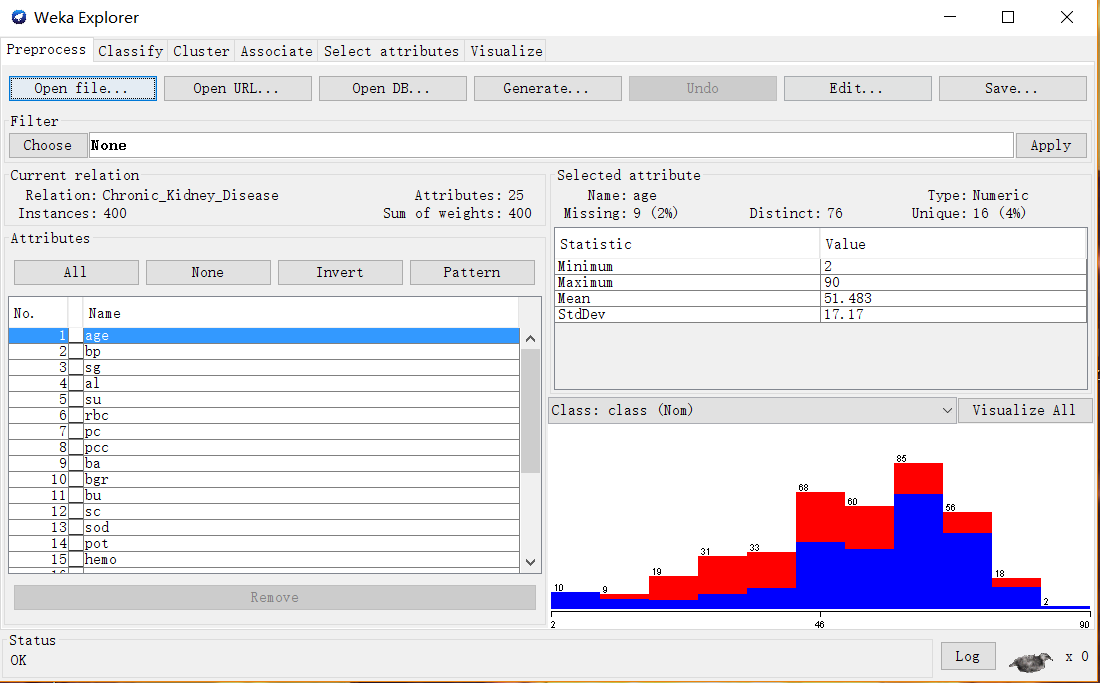Viewport: 1100px width, 683px height.
Task: Go to the Visualize tab
Action: [506, 51]
